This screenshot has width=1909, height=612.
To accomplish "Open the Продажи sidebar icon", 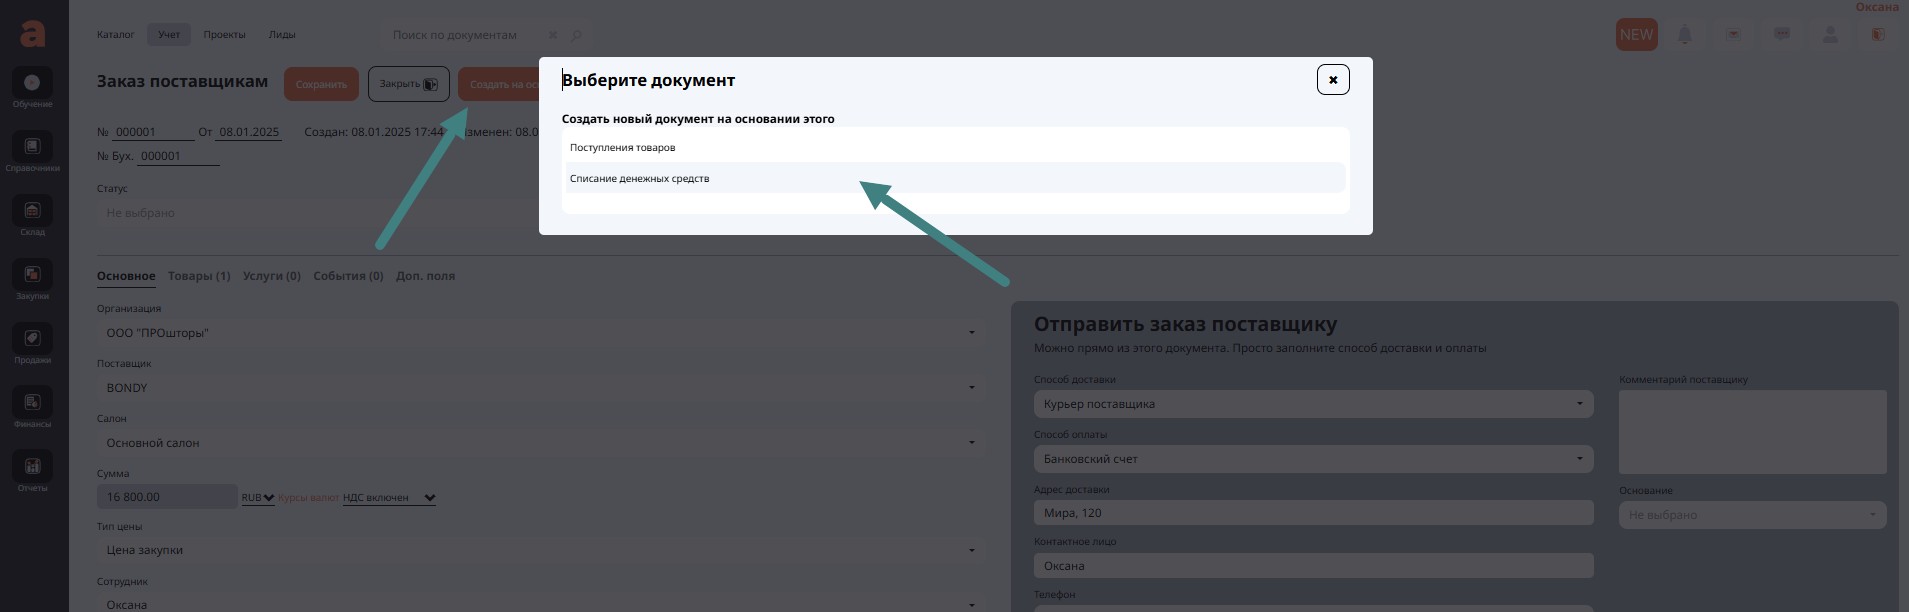I will coord(32,344).
